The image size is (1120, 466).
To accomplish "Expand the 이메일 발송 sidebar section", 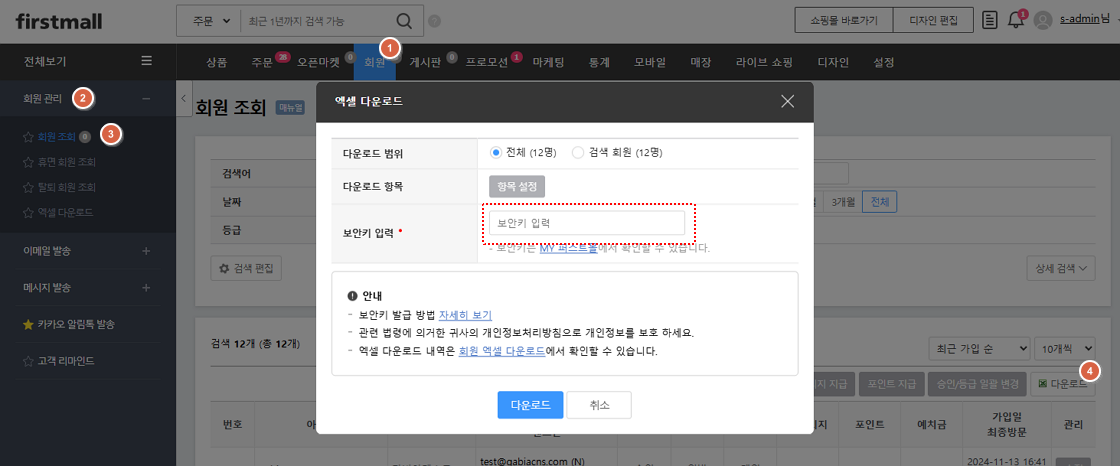I will 146,251.
